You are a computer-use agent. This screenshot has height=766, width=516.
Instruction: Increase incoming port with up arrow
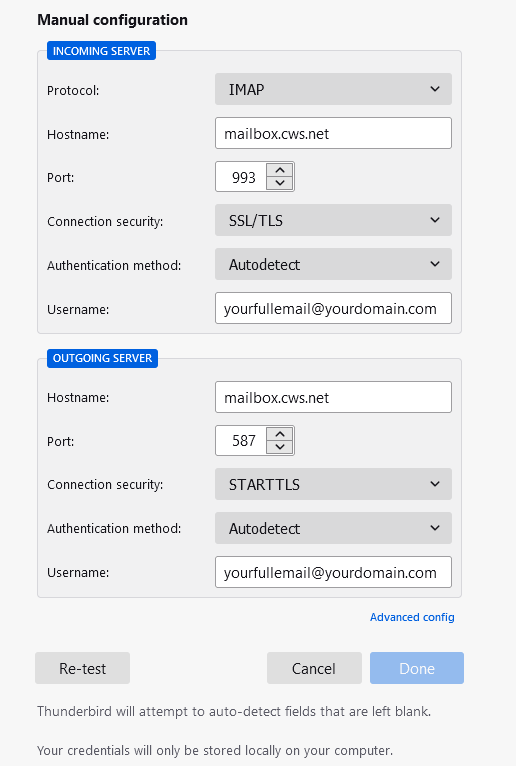click(280, 170)
